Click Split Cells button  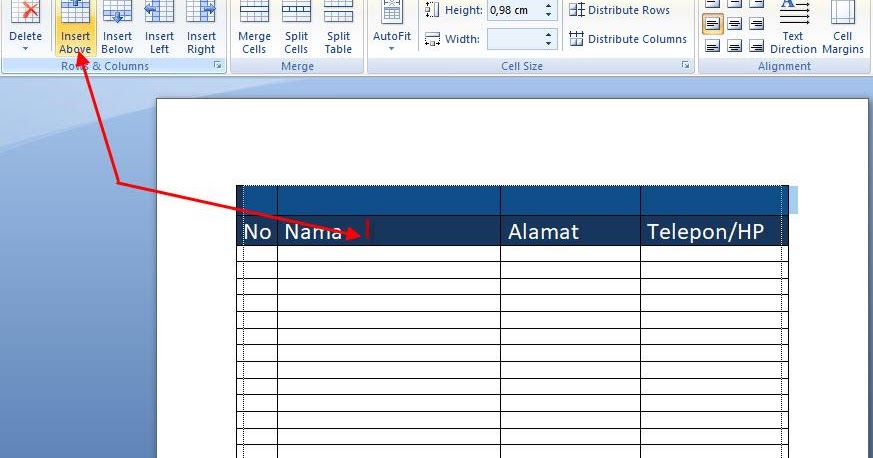296,28
